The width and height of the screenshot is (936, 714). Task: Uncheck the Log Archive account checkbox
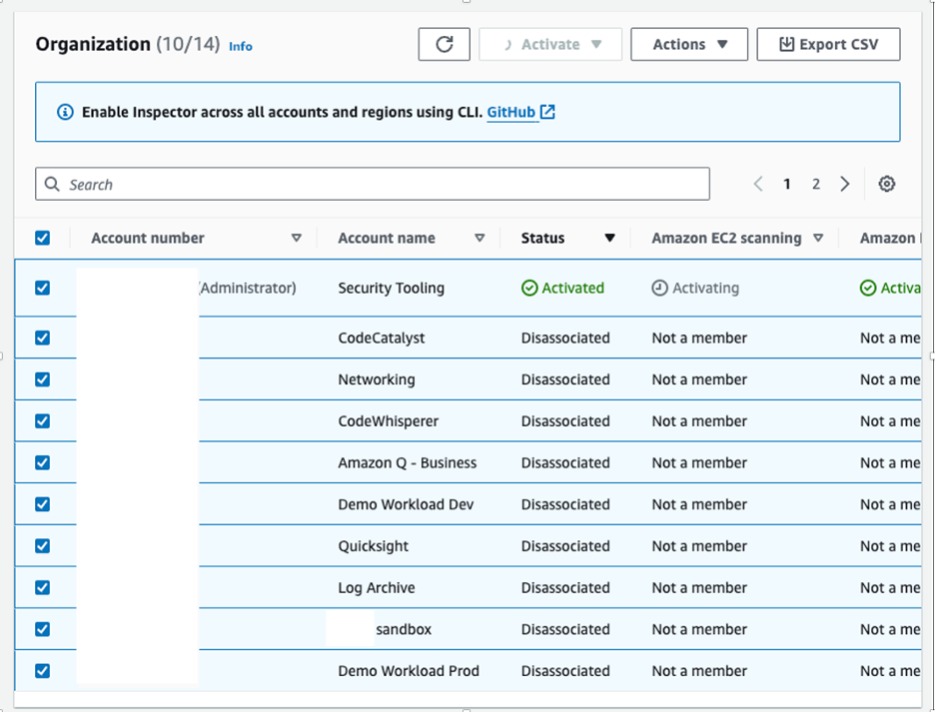(x=41, y=587)
